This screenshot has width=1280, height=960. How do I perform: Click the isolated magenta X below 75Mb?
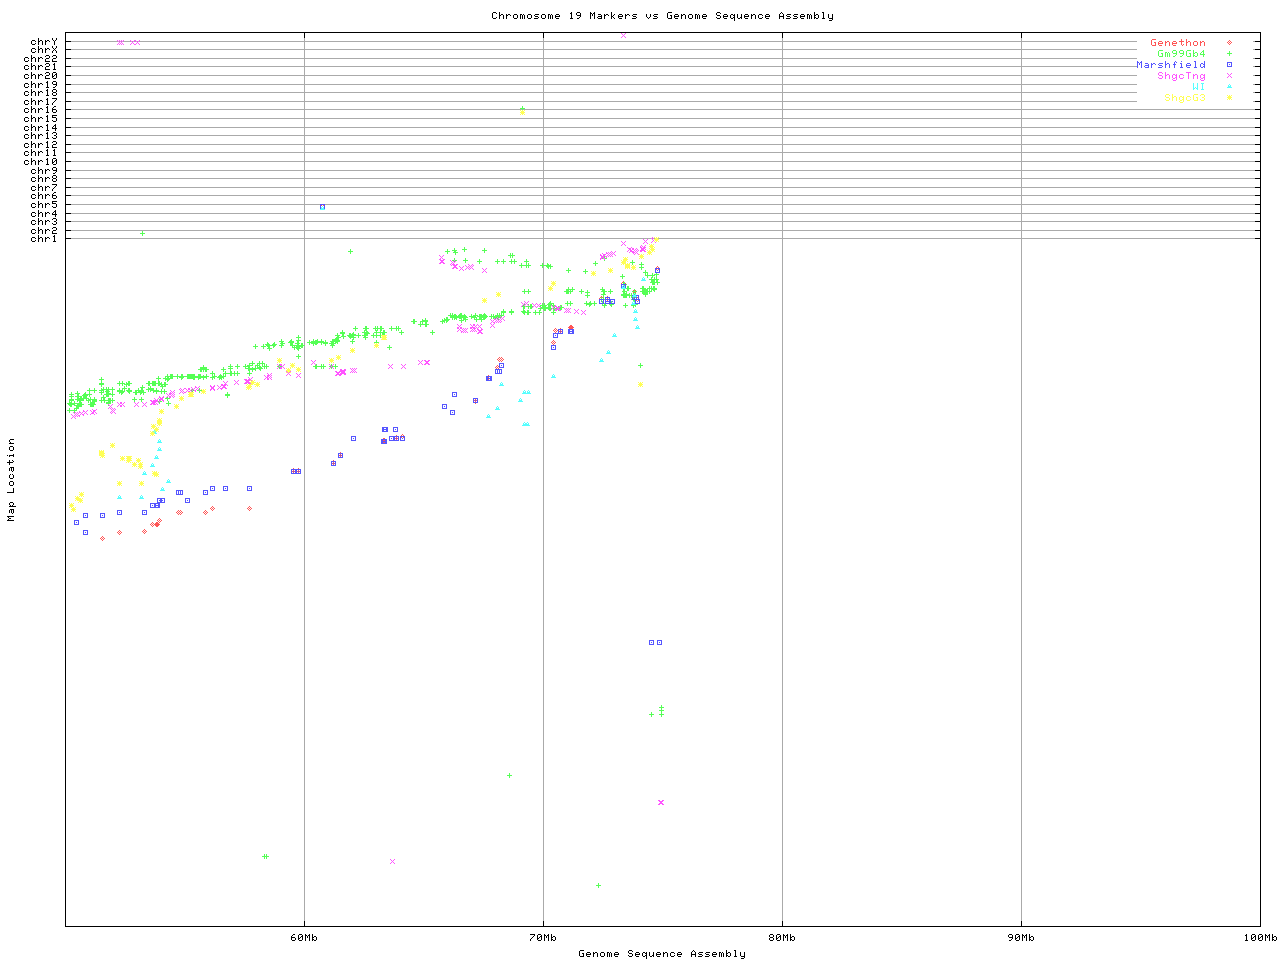[x=661, y=802]
